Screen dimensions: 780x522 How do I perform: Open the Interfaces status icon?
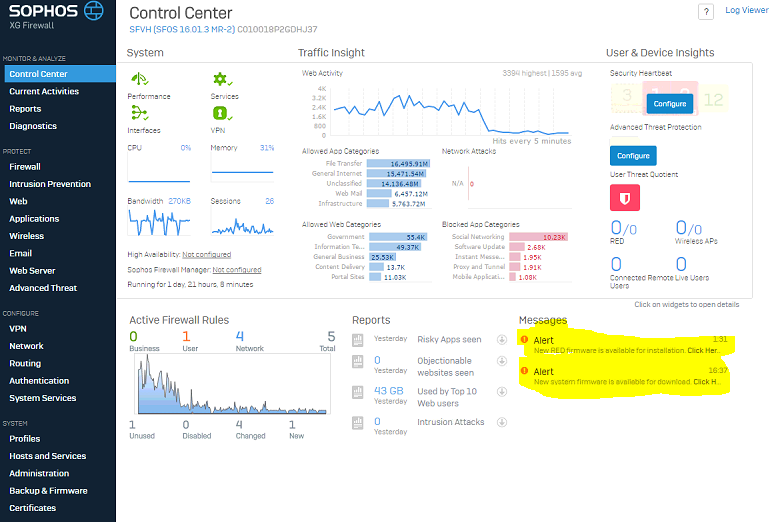tap(140, 113)
